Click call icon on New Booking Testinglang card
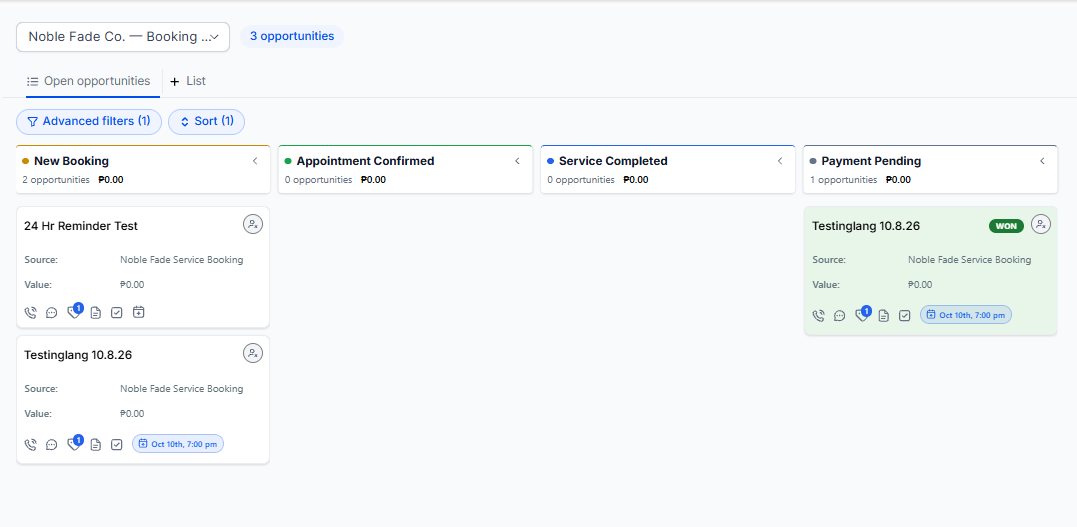 (x=30, y=445)
